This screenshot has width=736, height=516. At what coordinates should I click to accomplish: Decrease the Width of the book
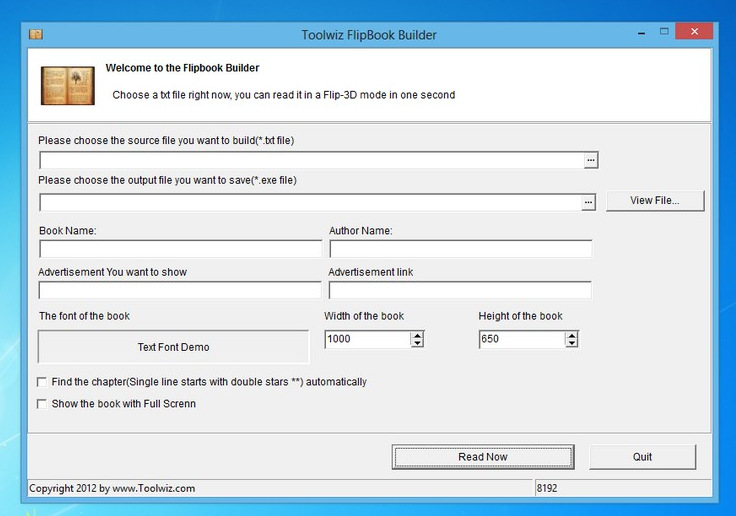tap(417, 343)
